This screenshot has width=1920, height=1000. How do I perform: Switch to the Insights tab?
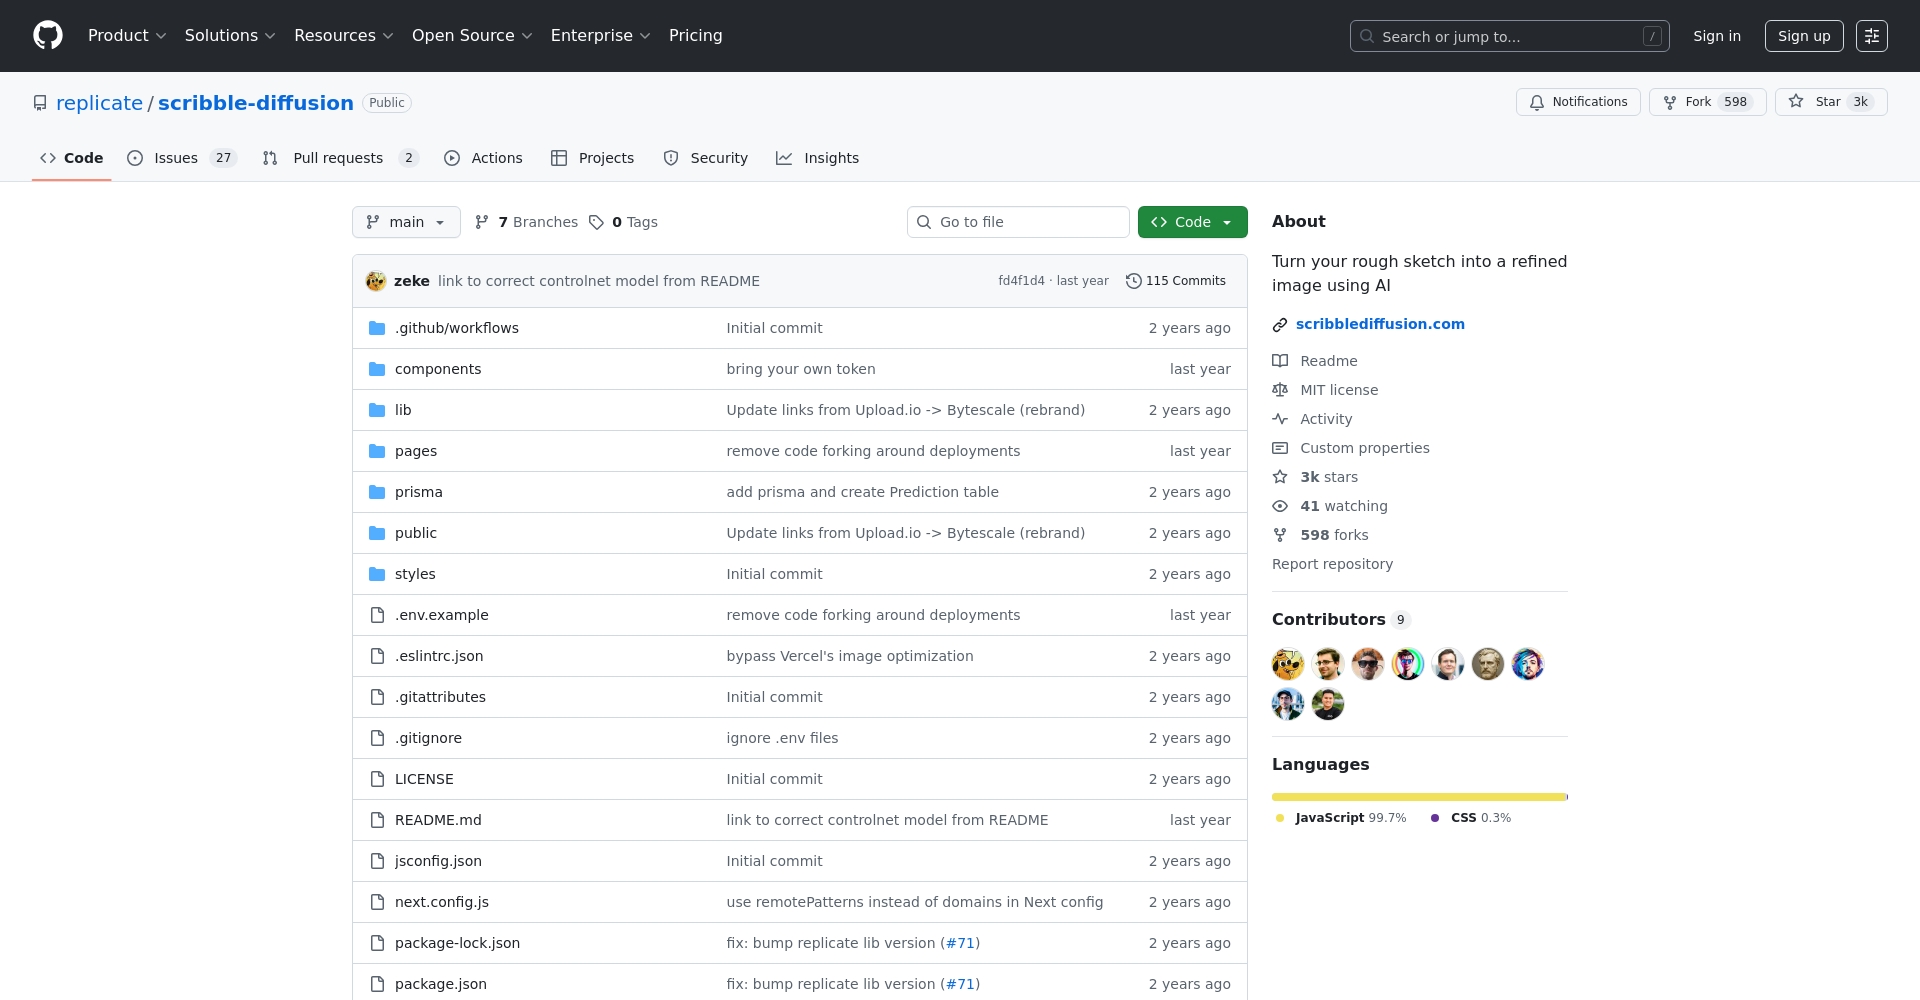pyautogui.click(x=817, y=158)
